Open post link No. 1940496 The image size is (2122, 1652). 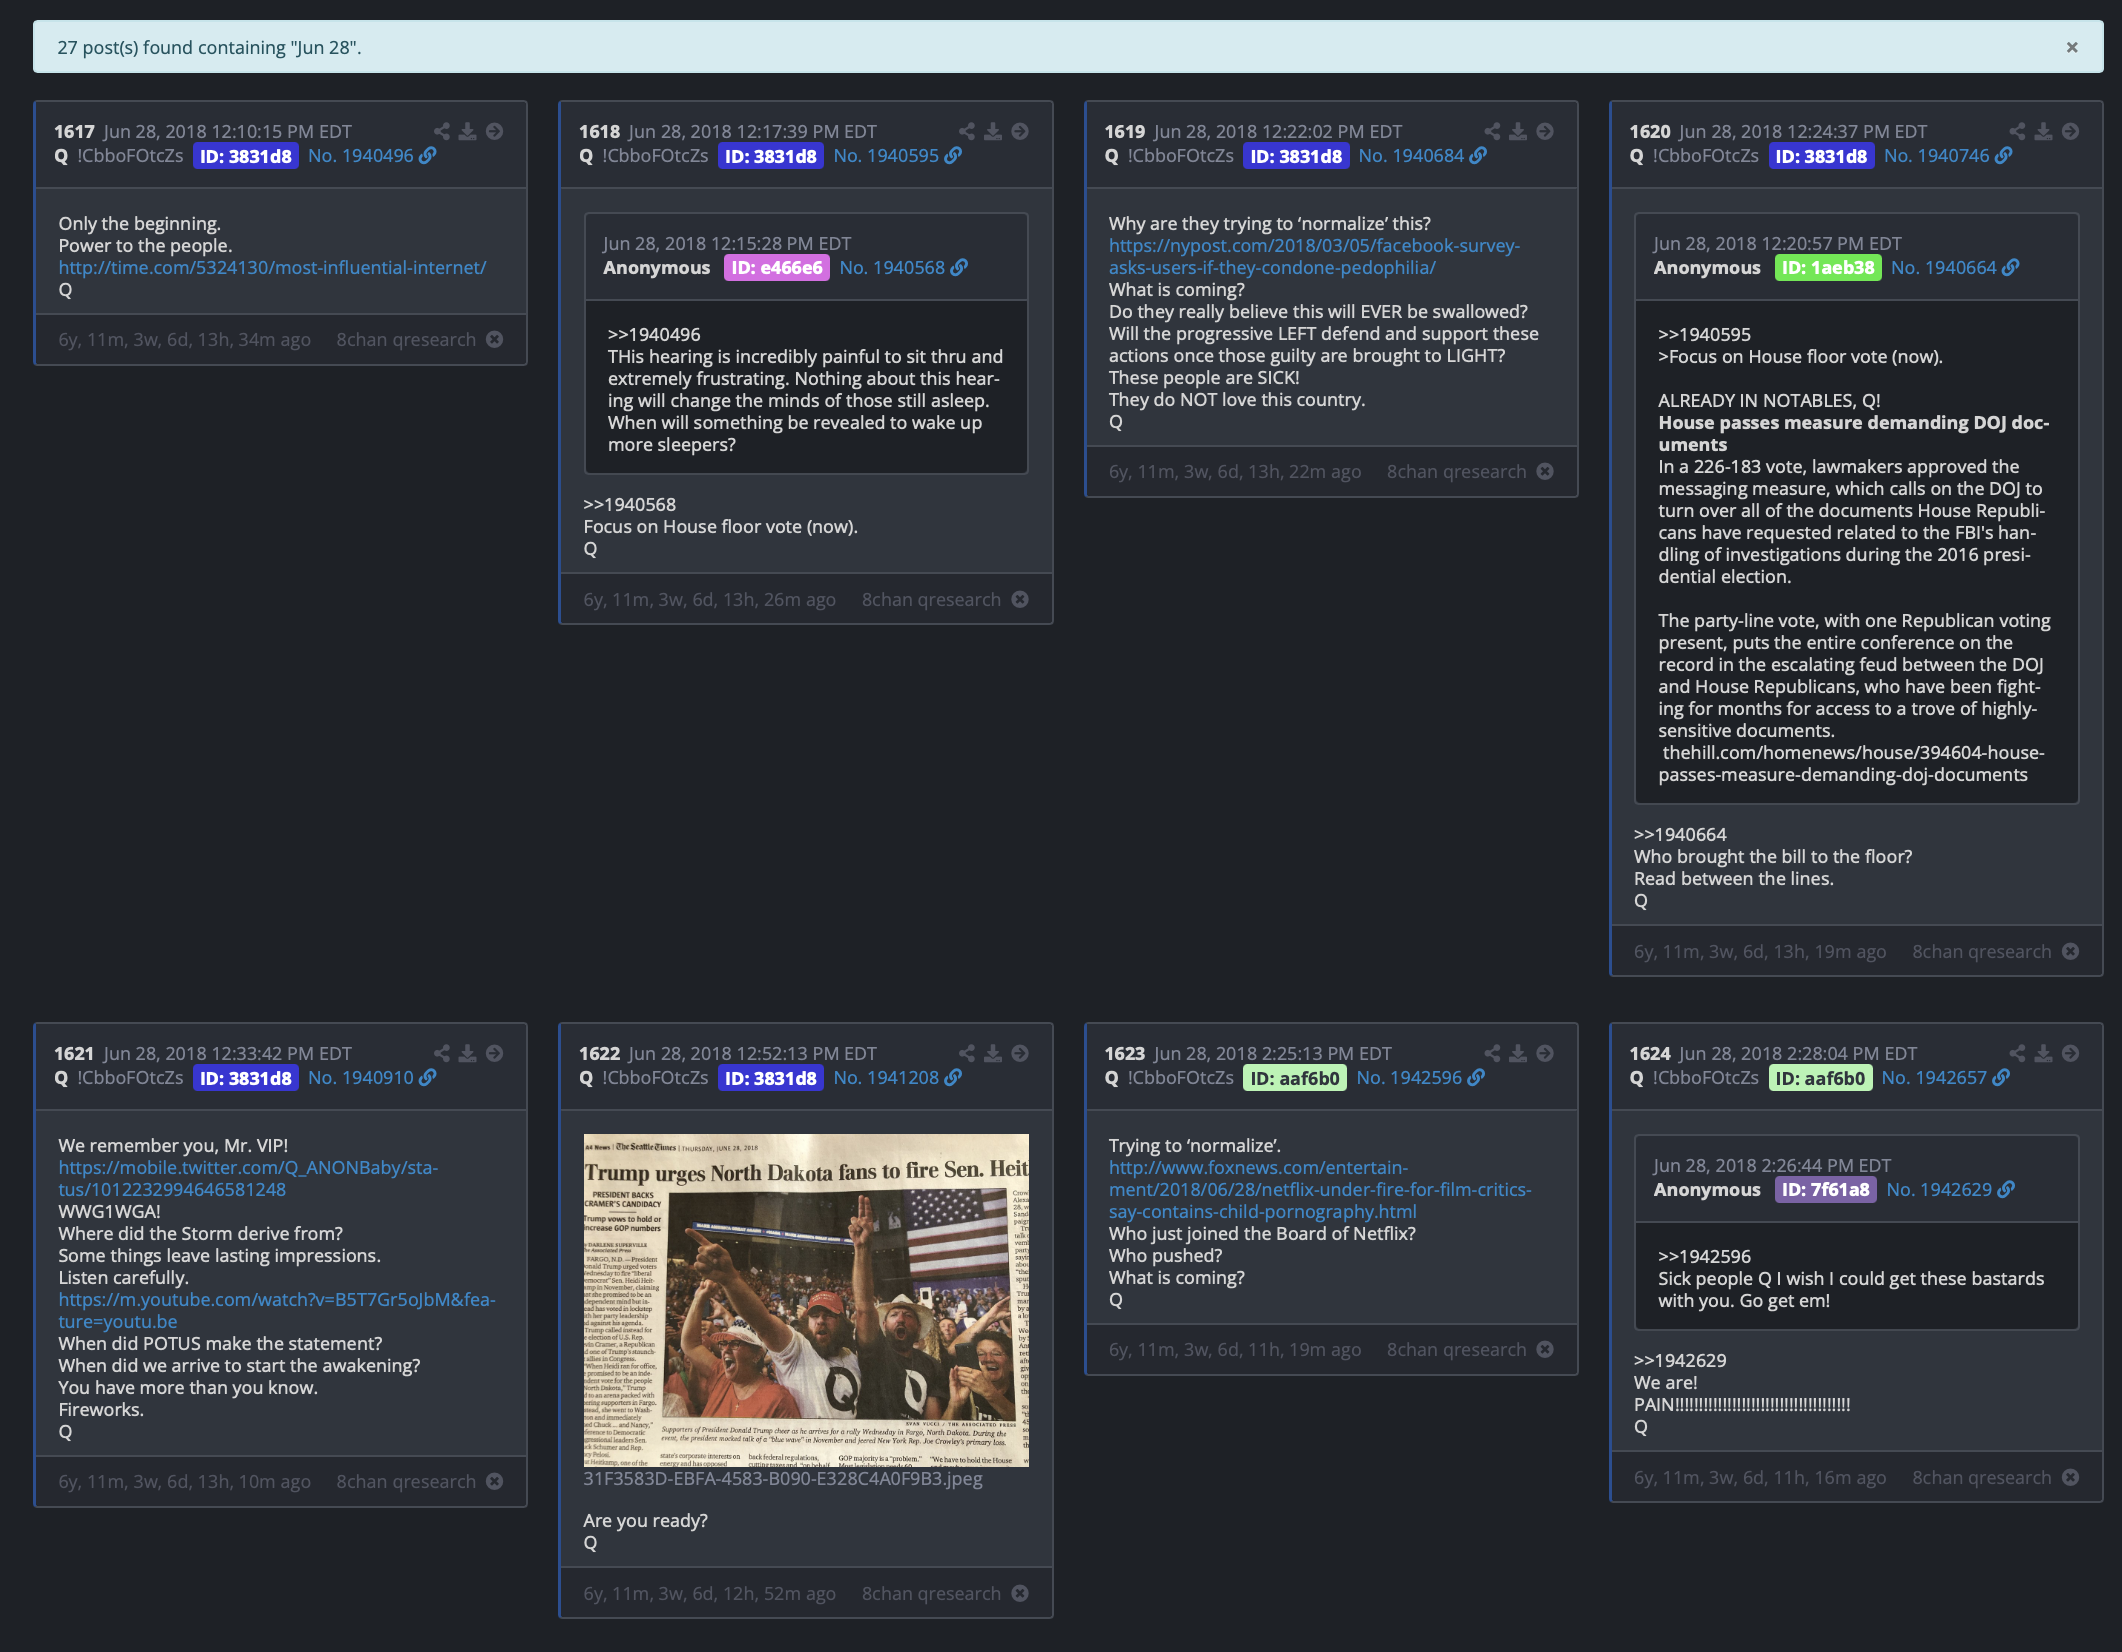coord(372,156)
